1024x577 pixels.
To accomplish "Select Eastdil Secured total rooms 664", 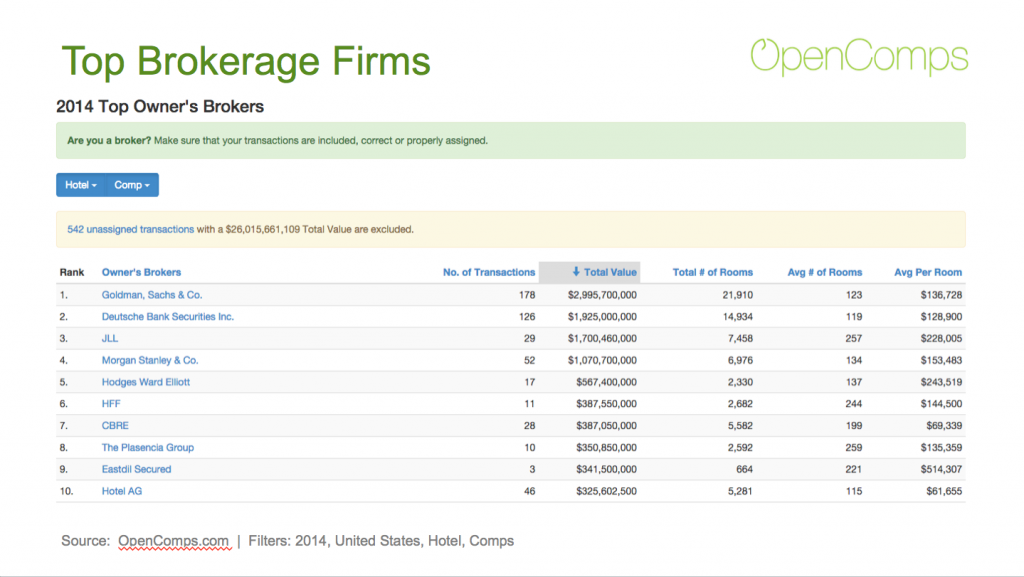I will pos(744,469).
